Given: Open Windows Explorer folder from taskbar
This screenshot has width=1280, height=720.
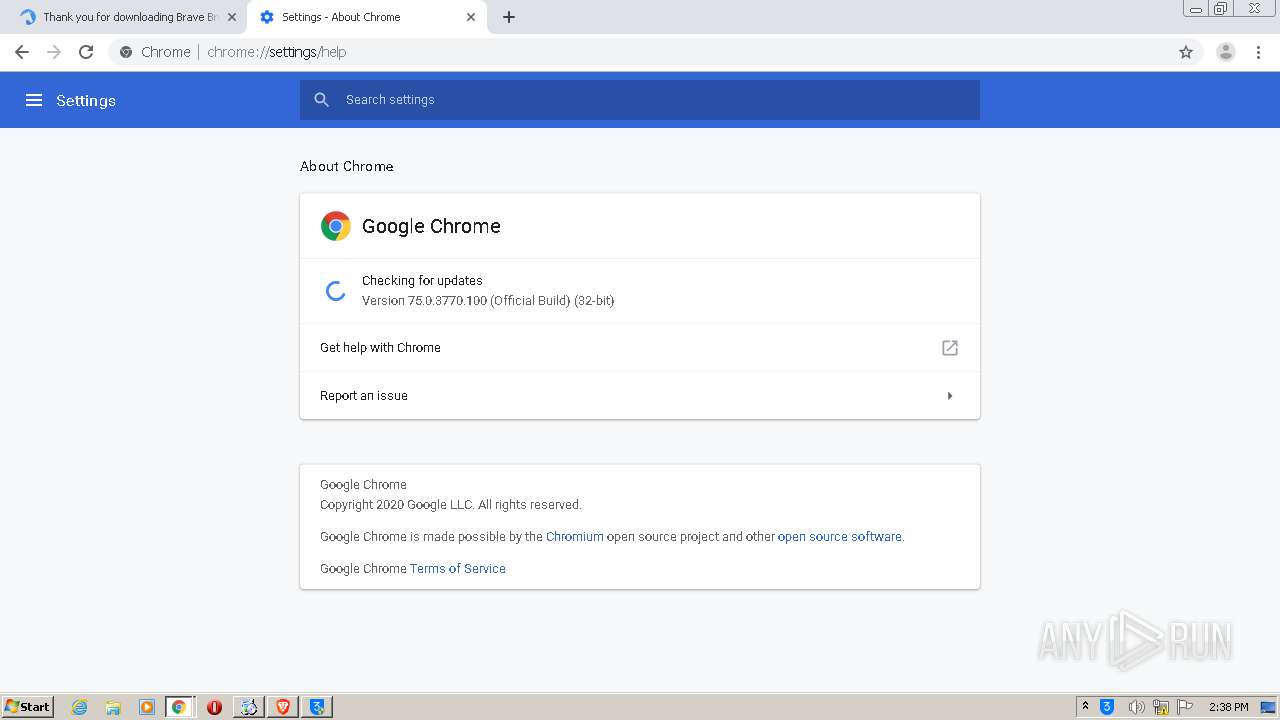Looking at the screenshot, I should pyautogui.click(x=113, y=707).
